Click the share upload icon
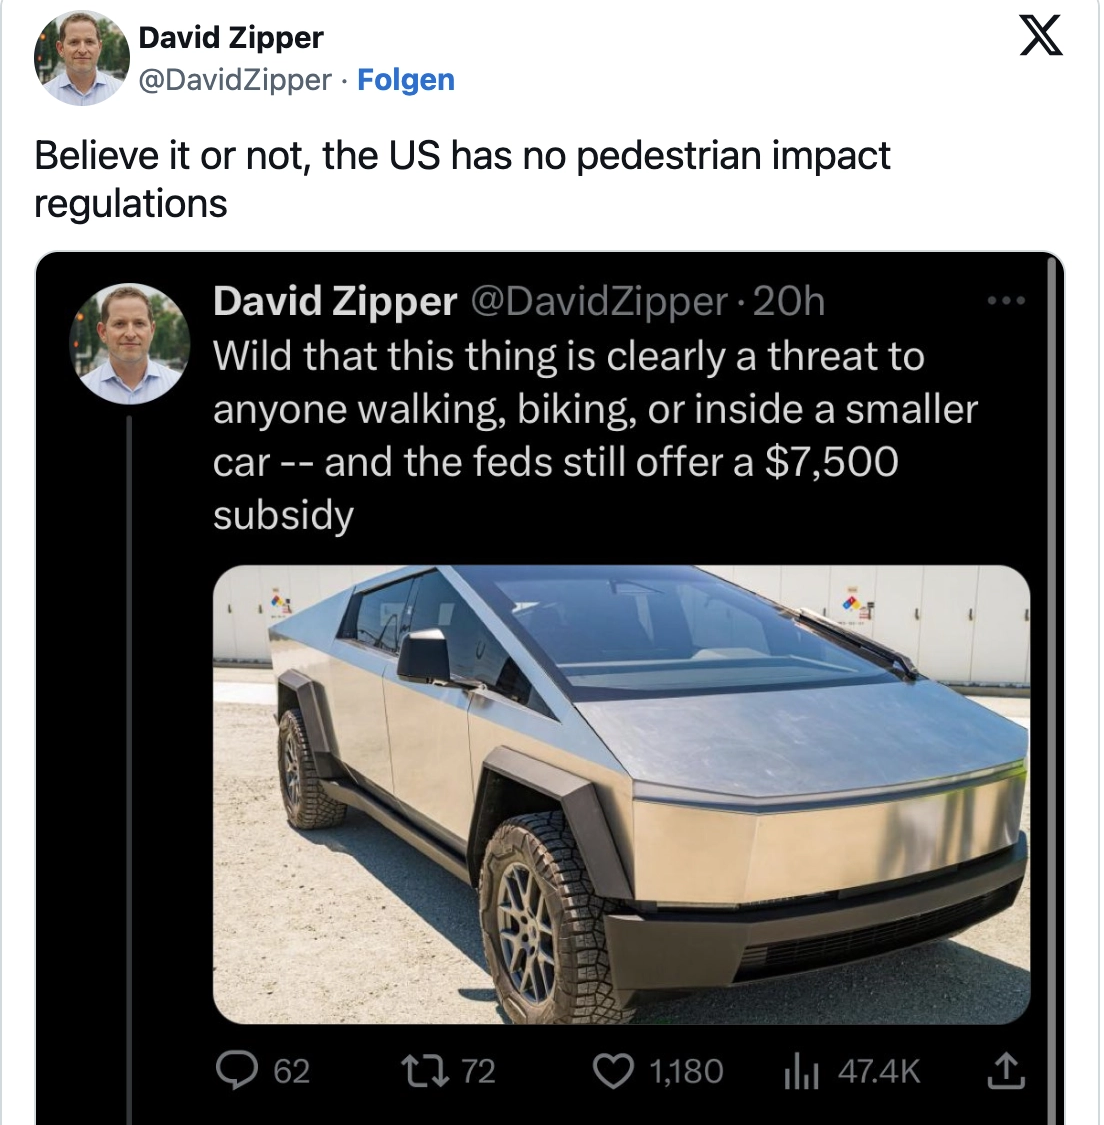Viewport: 1104px width, 1125px height. 1005,1071
